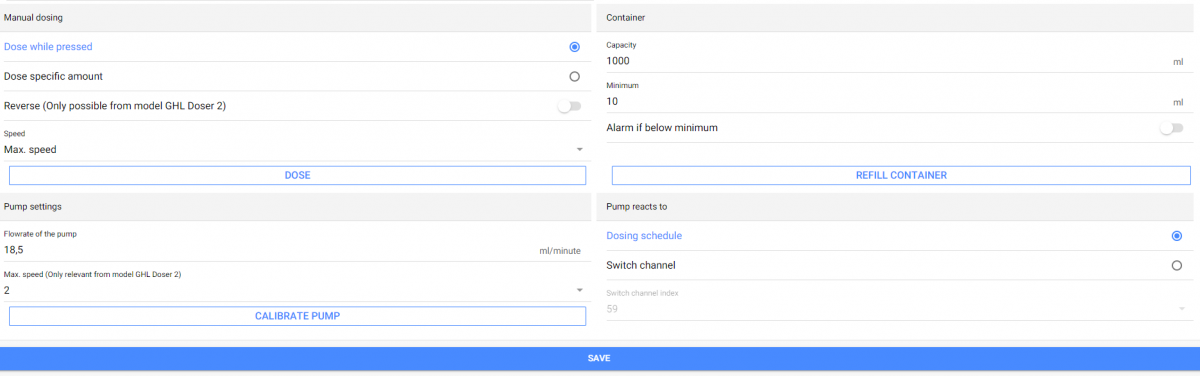This screenshot has width=1200, height=376.
Task: Click the blue SAVE bar
Action: tap(600, 358)
